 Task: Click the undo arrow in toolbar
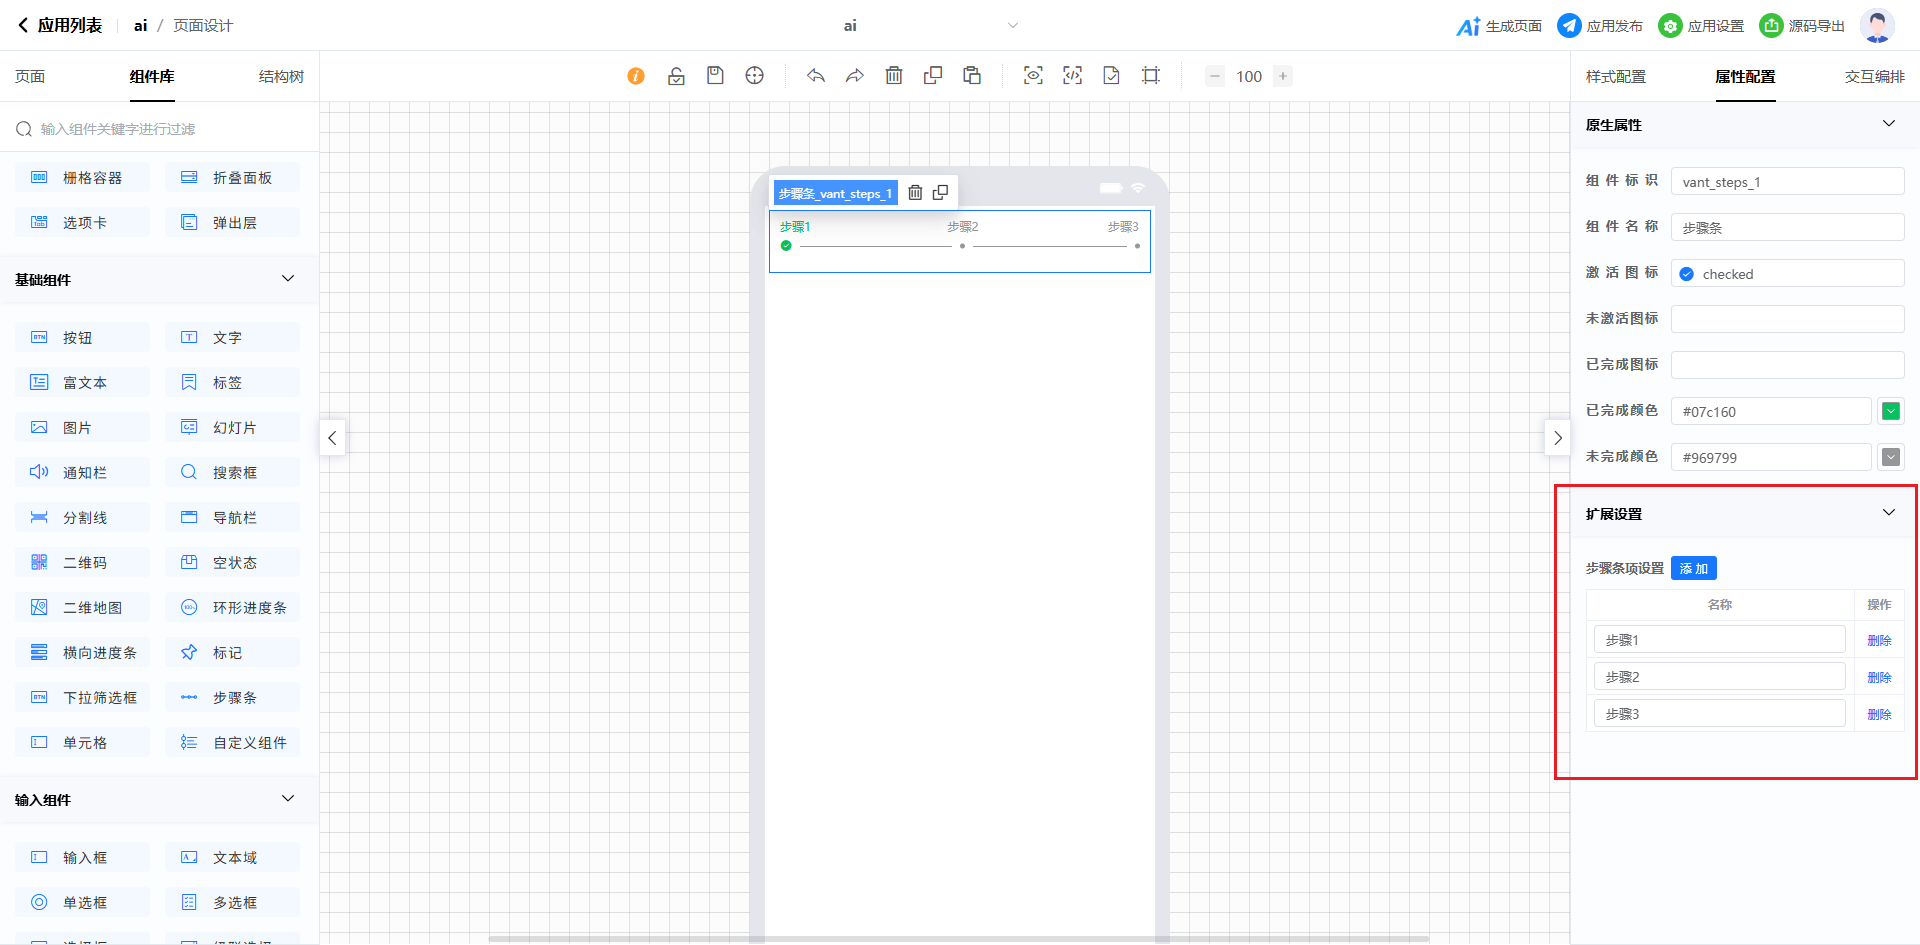(816, 76)
